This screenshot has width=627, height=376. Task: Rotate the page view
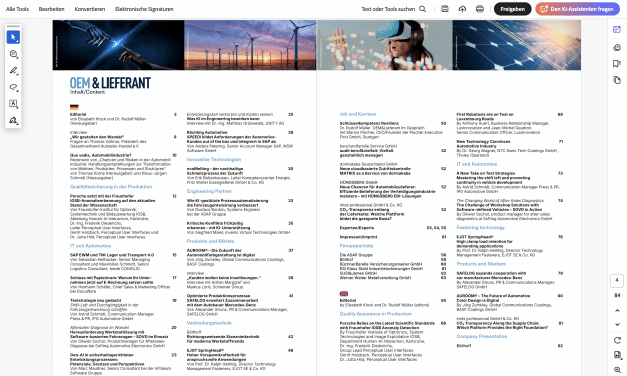click(617, 340)
